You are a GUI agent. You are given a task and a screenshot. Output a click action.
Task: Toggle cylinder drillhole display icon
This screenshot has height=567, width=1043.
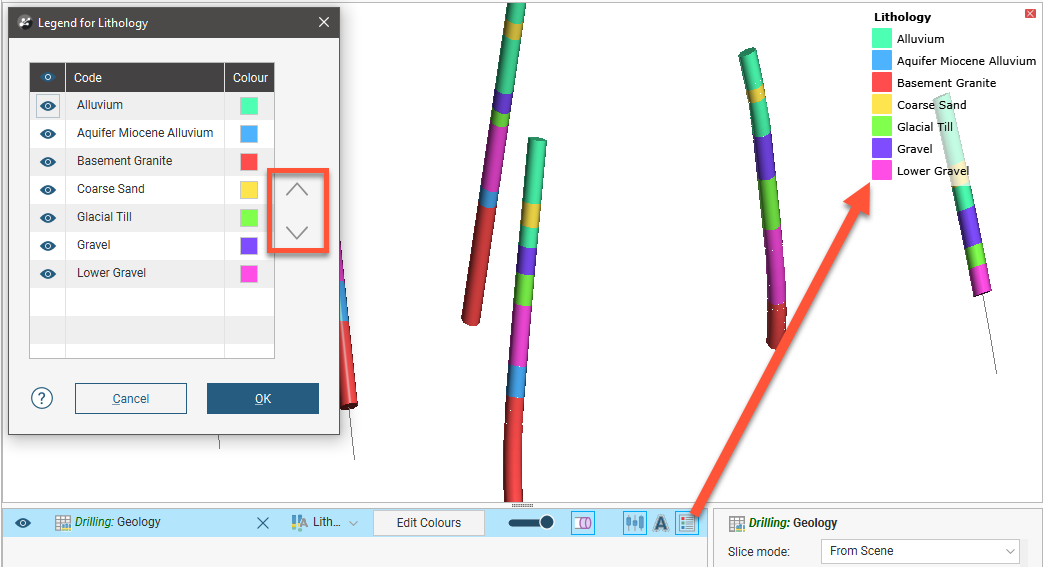pos(583,523)
